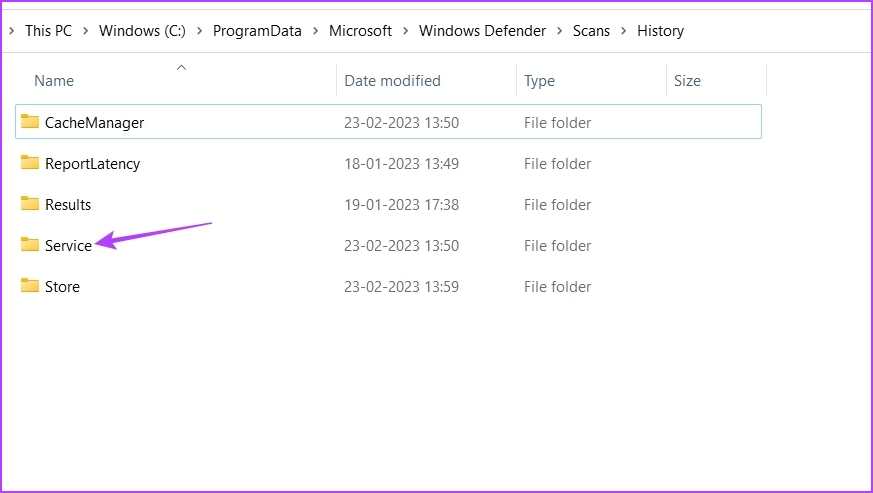Click date 18-01-2023 13:49

point(401,164)
